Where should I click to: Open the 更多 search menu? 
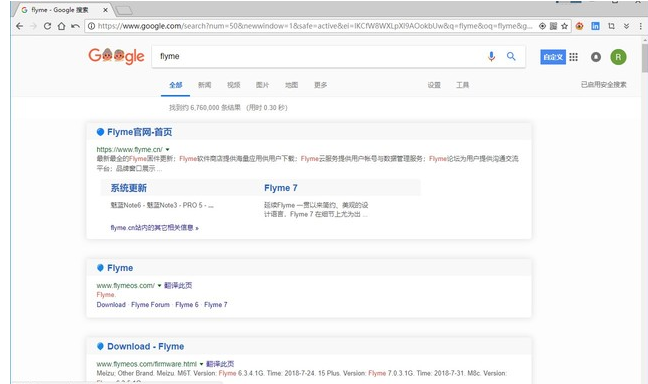[x=321, y=85]
